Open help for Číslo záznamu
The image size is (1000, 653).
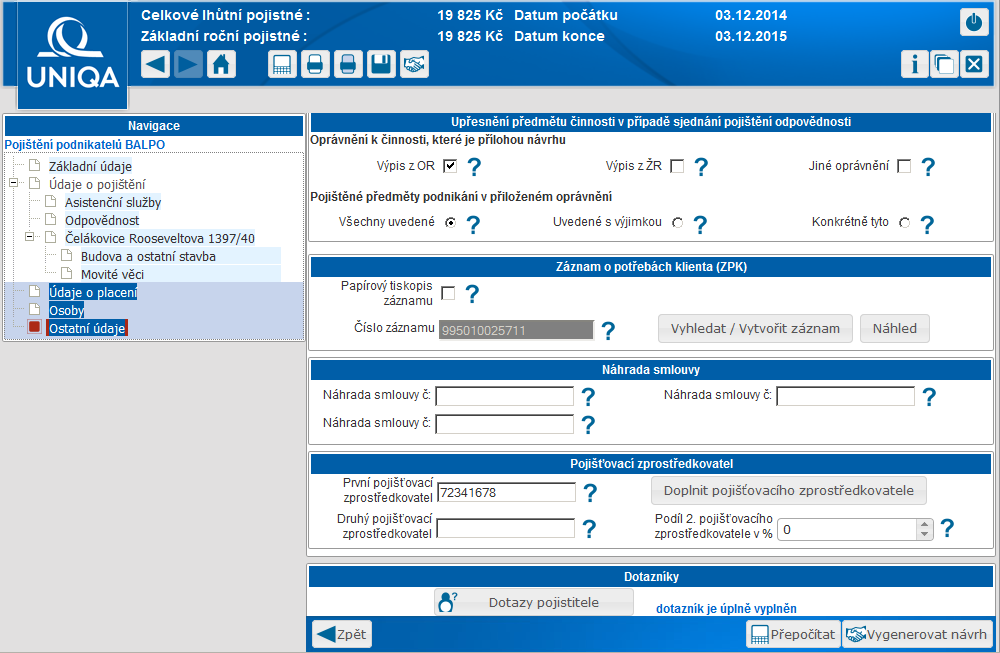click(608, 330)
